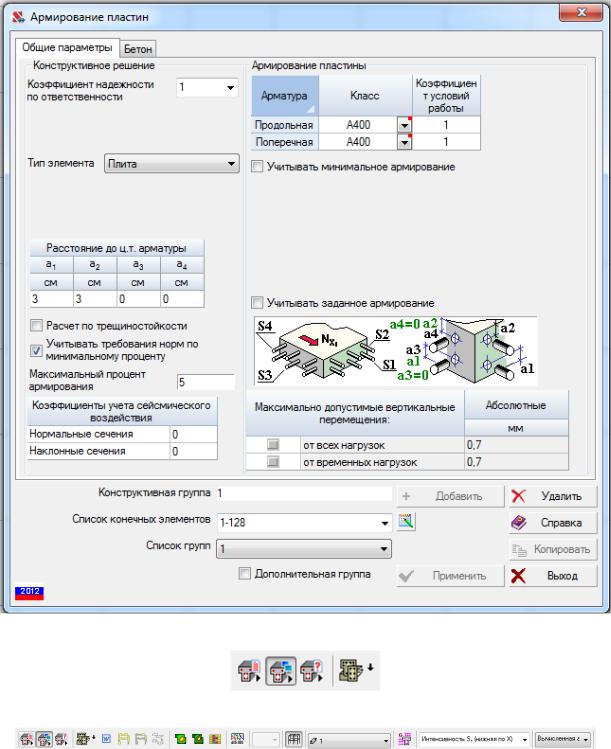Screen dimensions: 611x749
Task: Click small plate reinforcement icon in toolbar strip
Action: click(x=85, y=739)
